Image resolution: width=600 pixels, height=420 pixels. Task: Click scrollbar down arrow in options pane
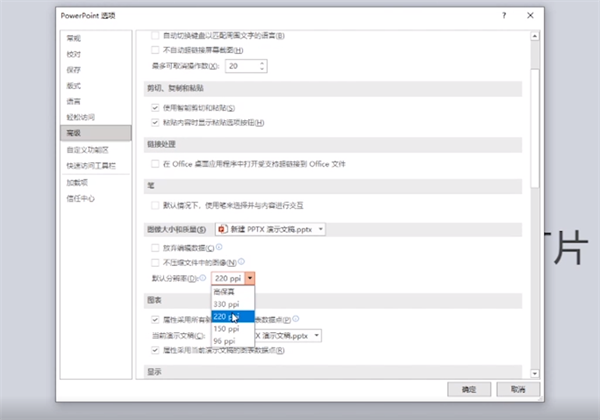click(x=535, y=373)
